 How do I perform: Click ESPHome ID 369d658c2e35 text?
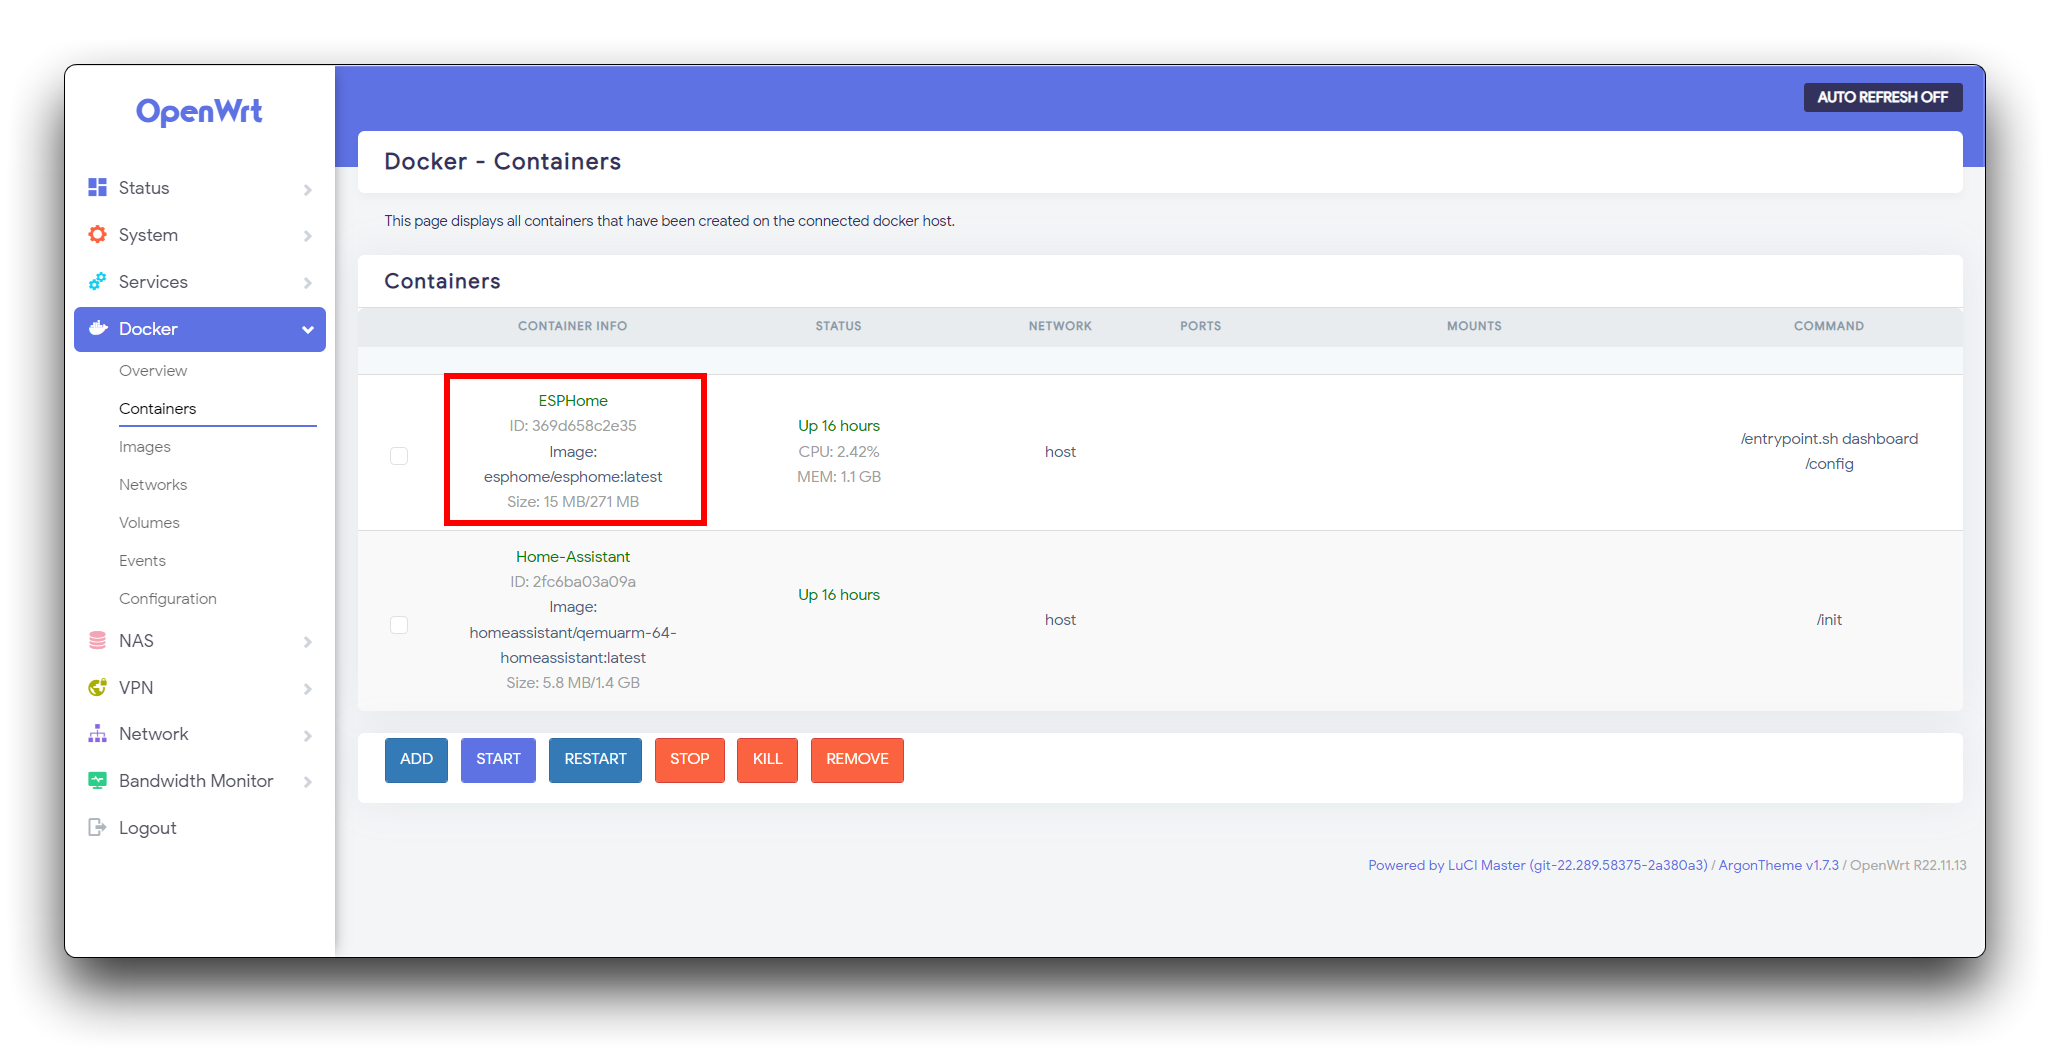click(573, 425)
